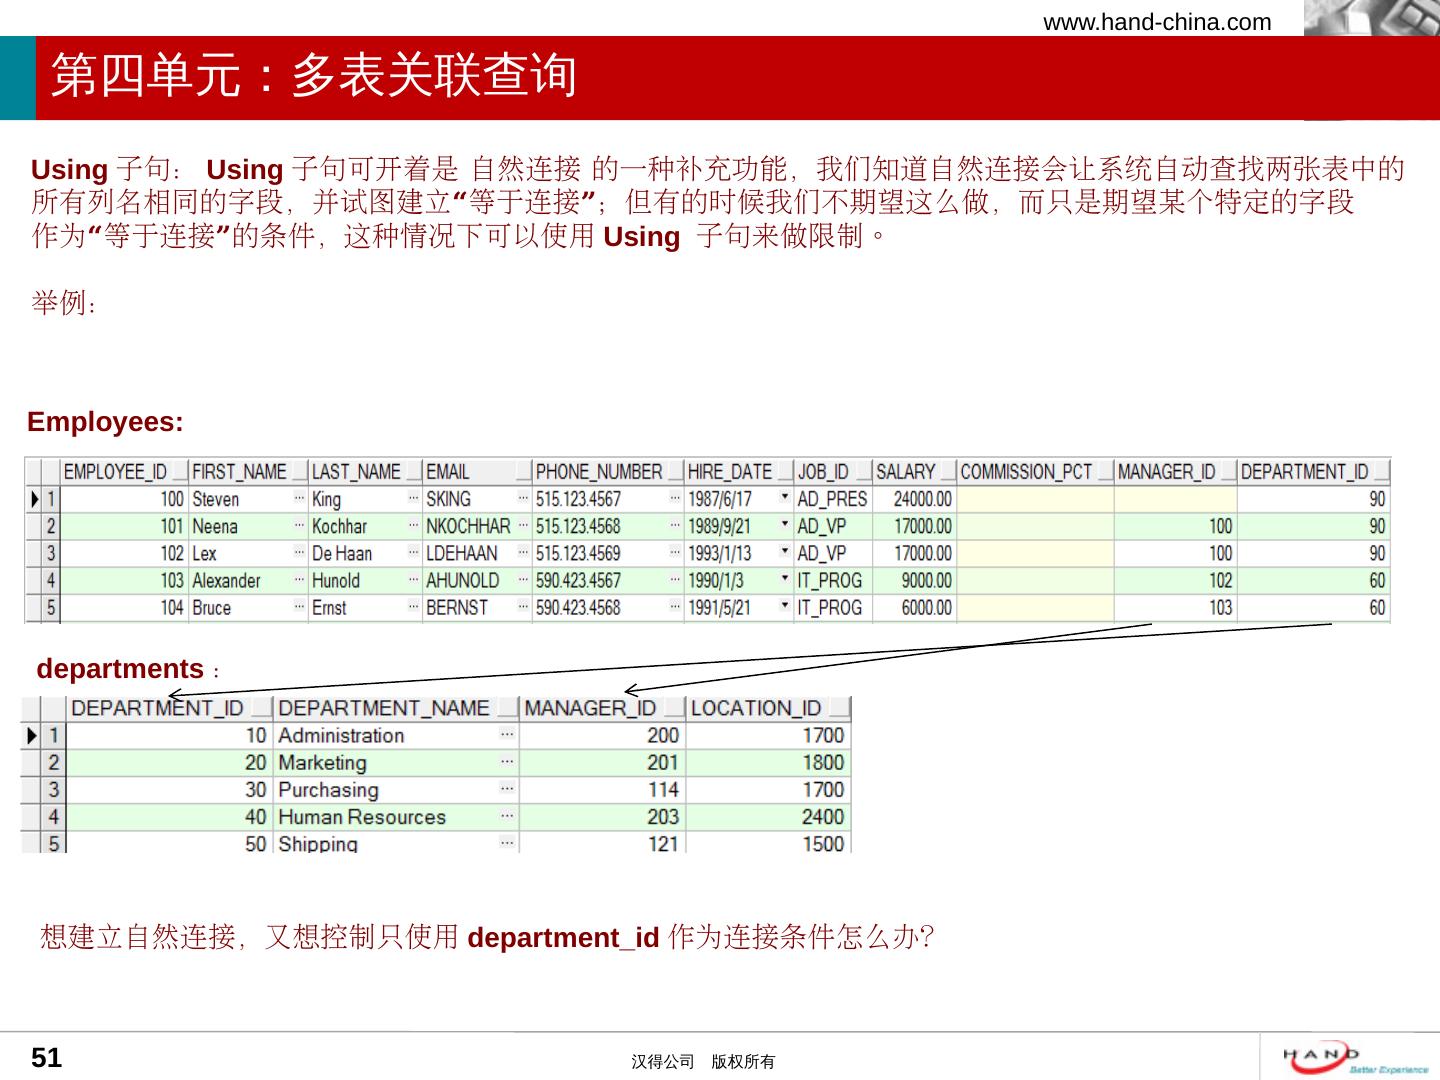Screen dimensions: 1440x1080
Task: Select row 3 header in Employees table
Action: pos(51,553)
